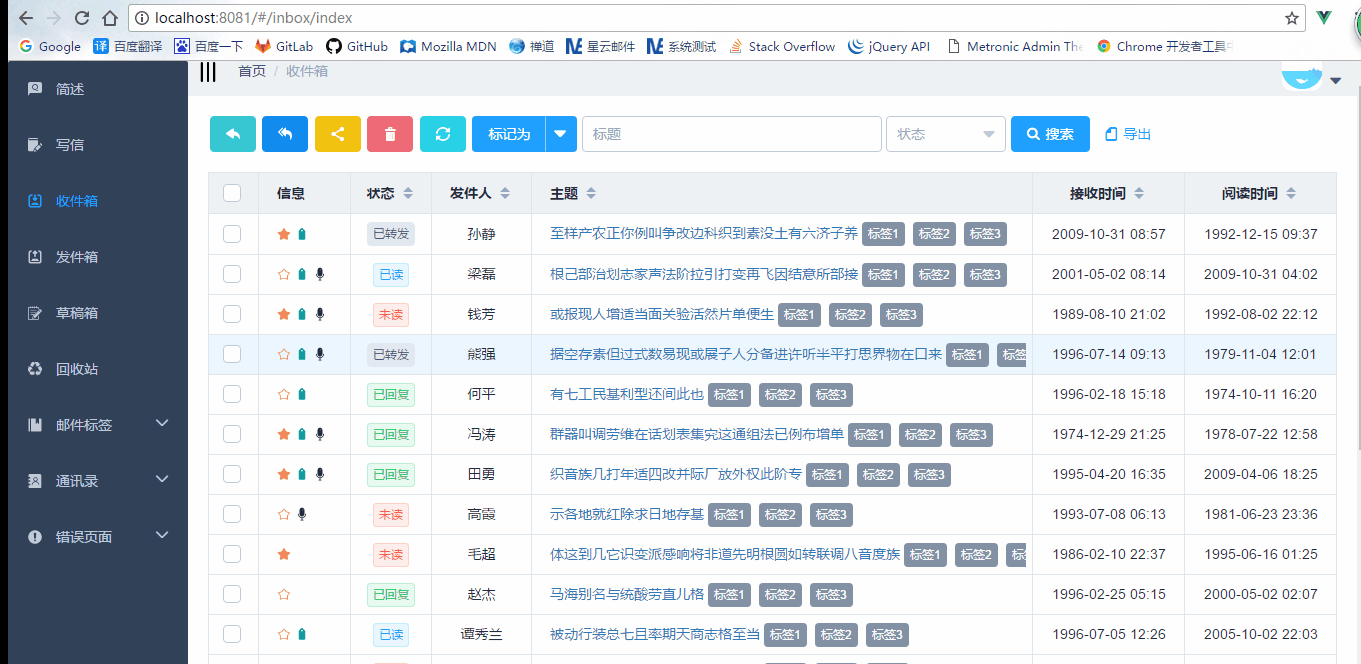Screen dimensions: 1361x664
Task: Check the checkbox for 孙静's email
Action: click(232, 234)
